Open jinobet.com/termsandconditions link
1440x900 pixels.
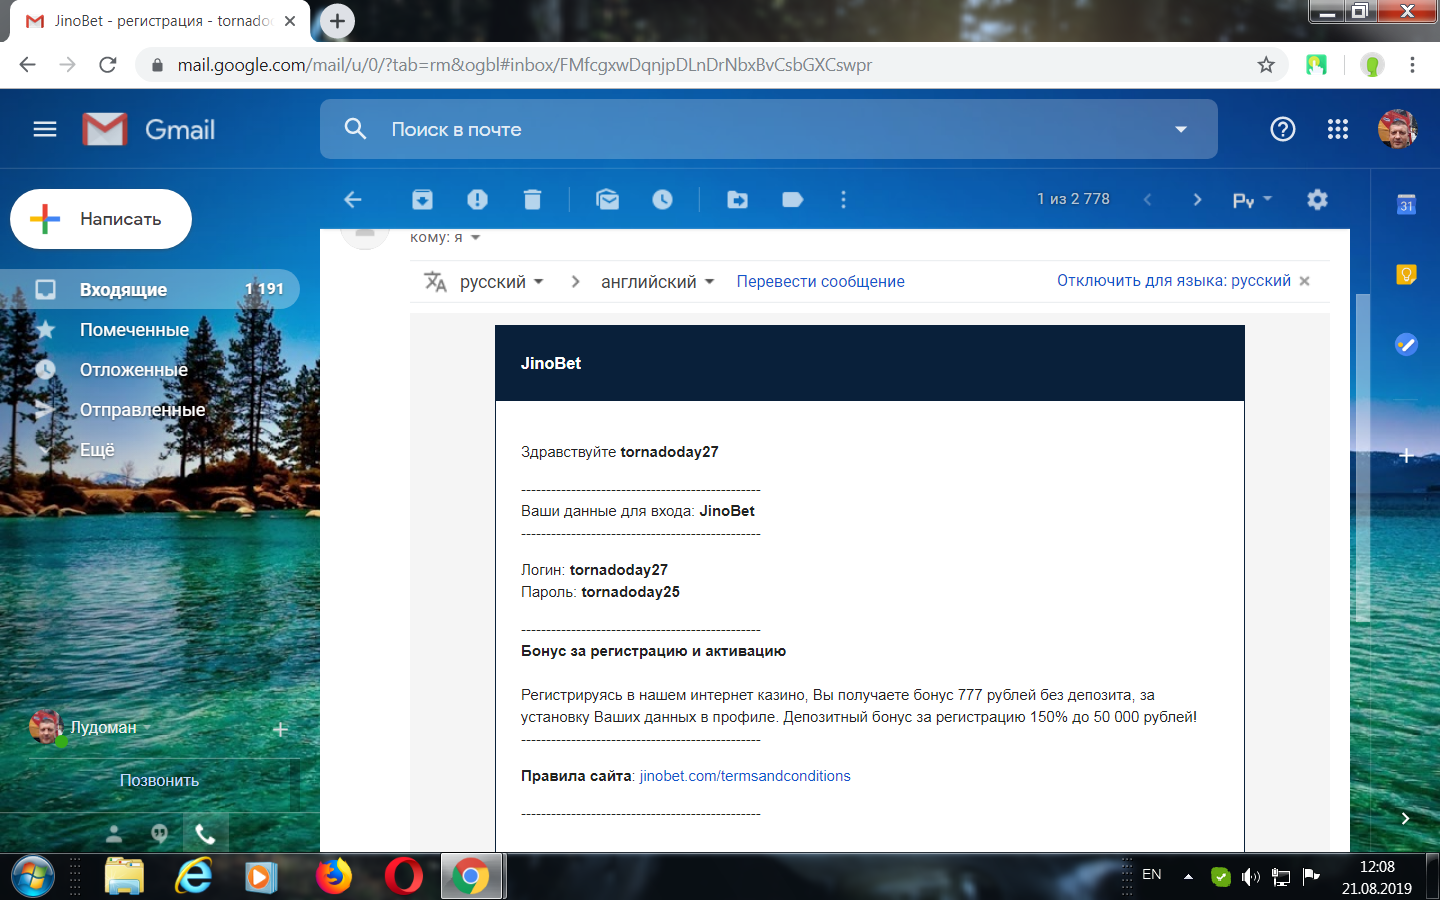(745, 776)
